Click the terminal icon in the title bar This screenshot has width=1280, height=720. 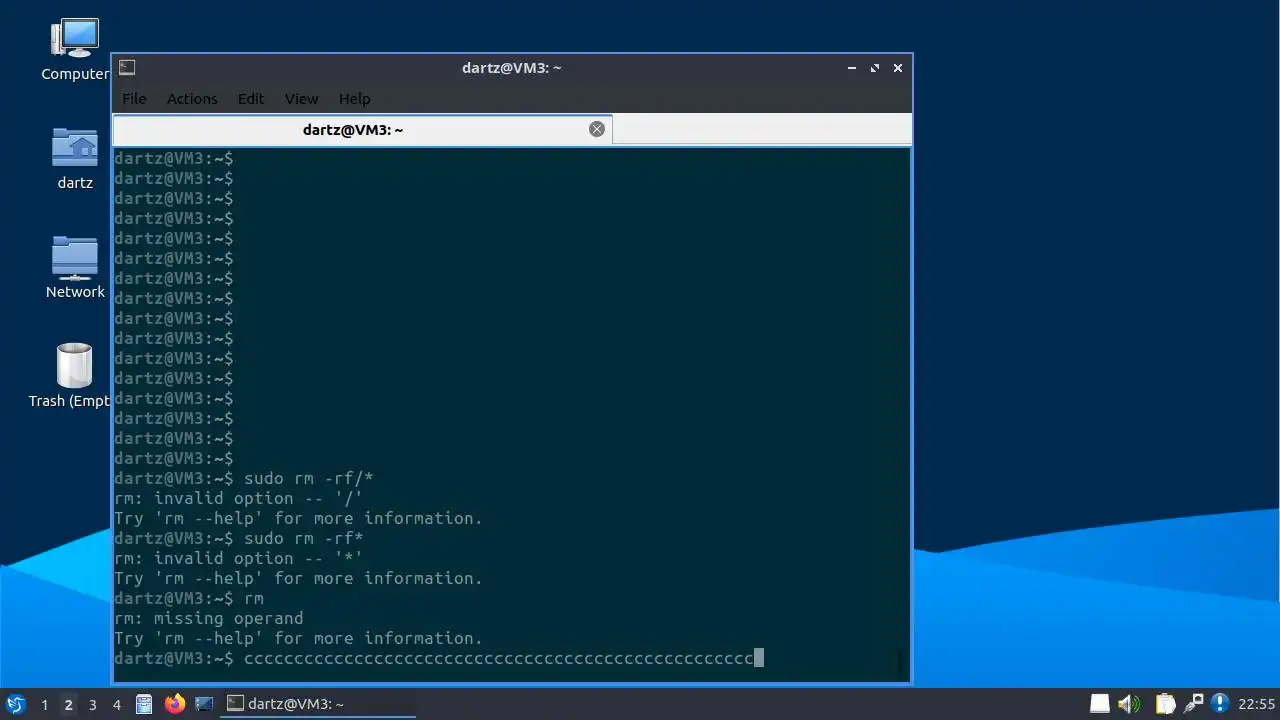(127, 68)
